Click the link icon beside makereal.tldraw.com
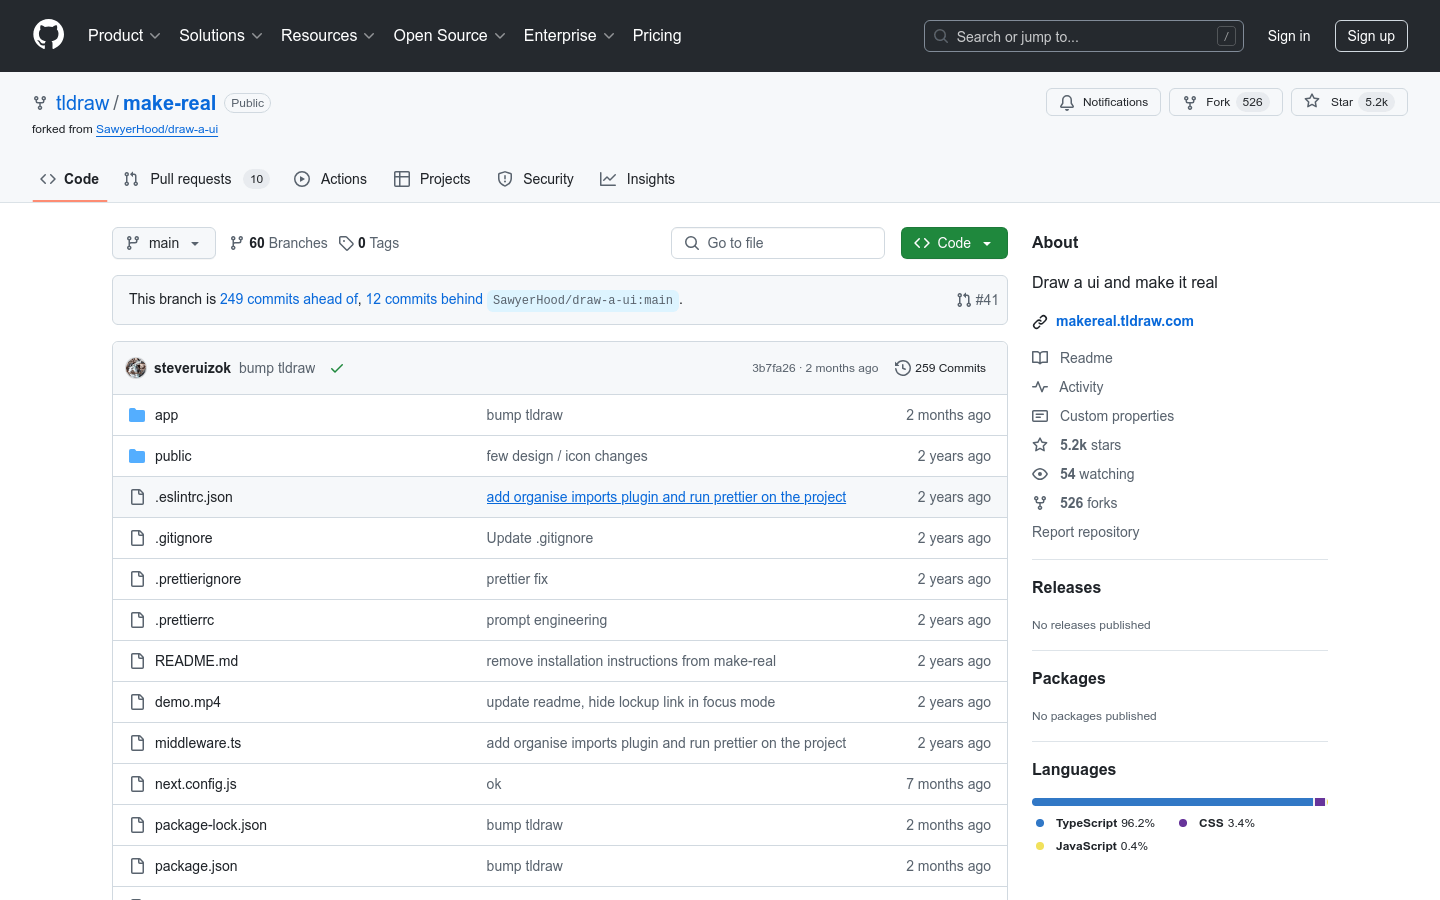 point(1040,322)
